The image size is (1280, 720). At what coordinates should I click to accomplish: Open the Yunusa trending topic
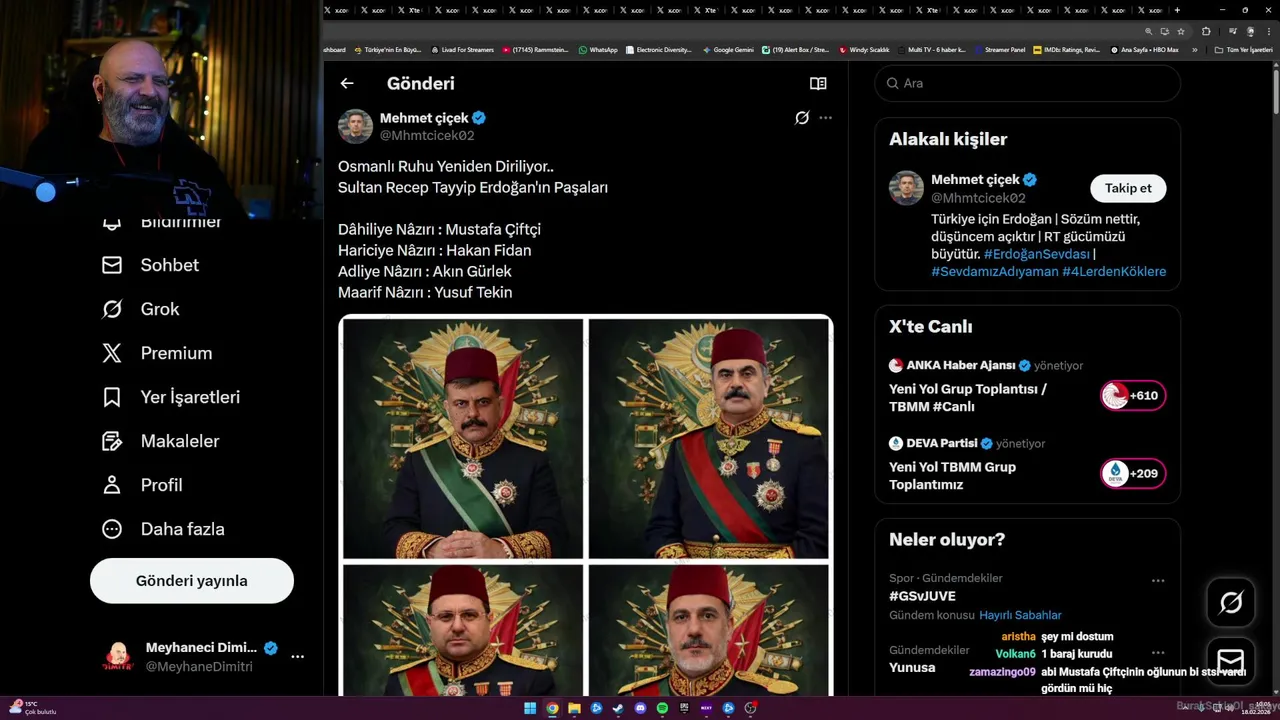click(x=912, y=667)
